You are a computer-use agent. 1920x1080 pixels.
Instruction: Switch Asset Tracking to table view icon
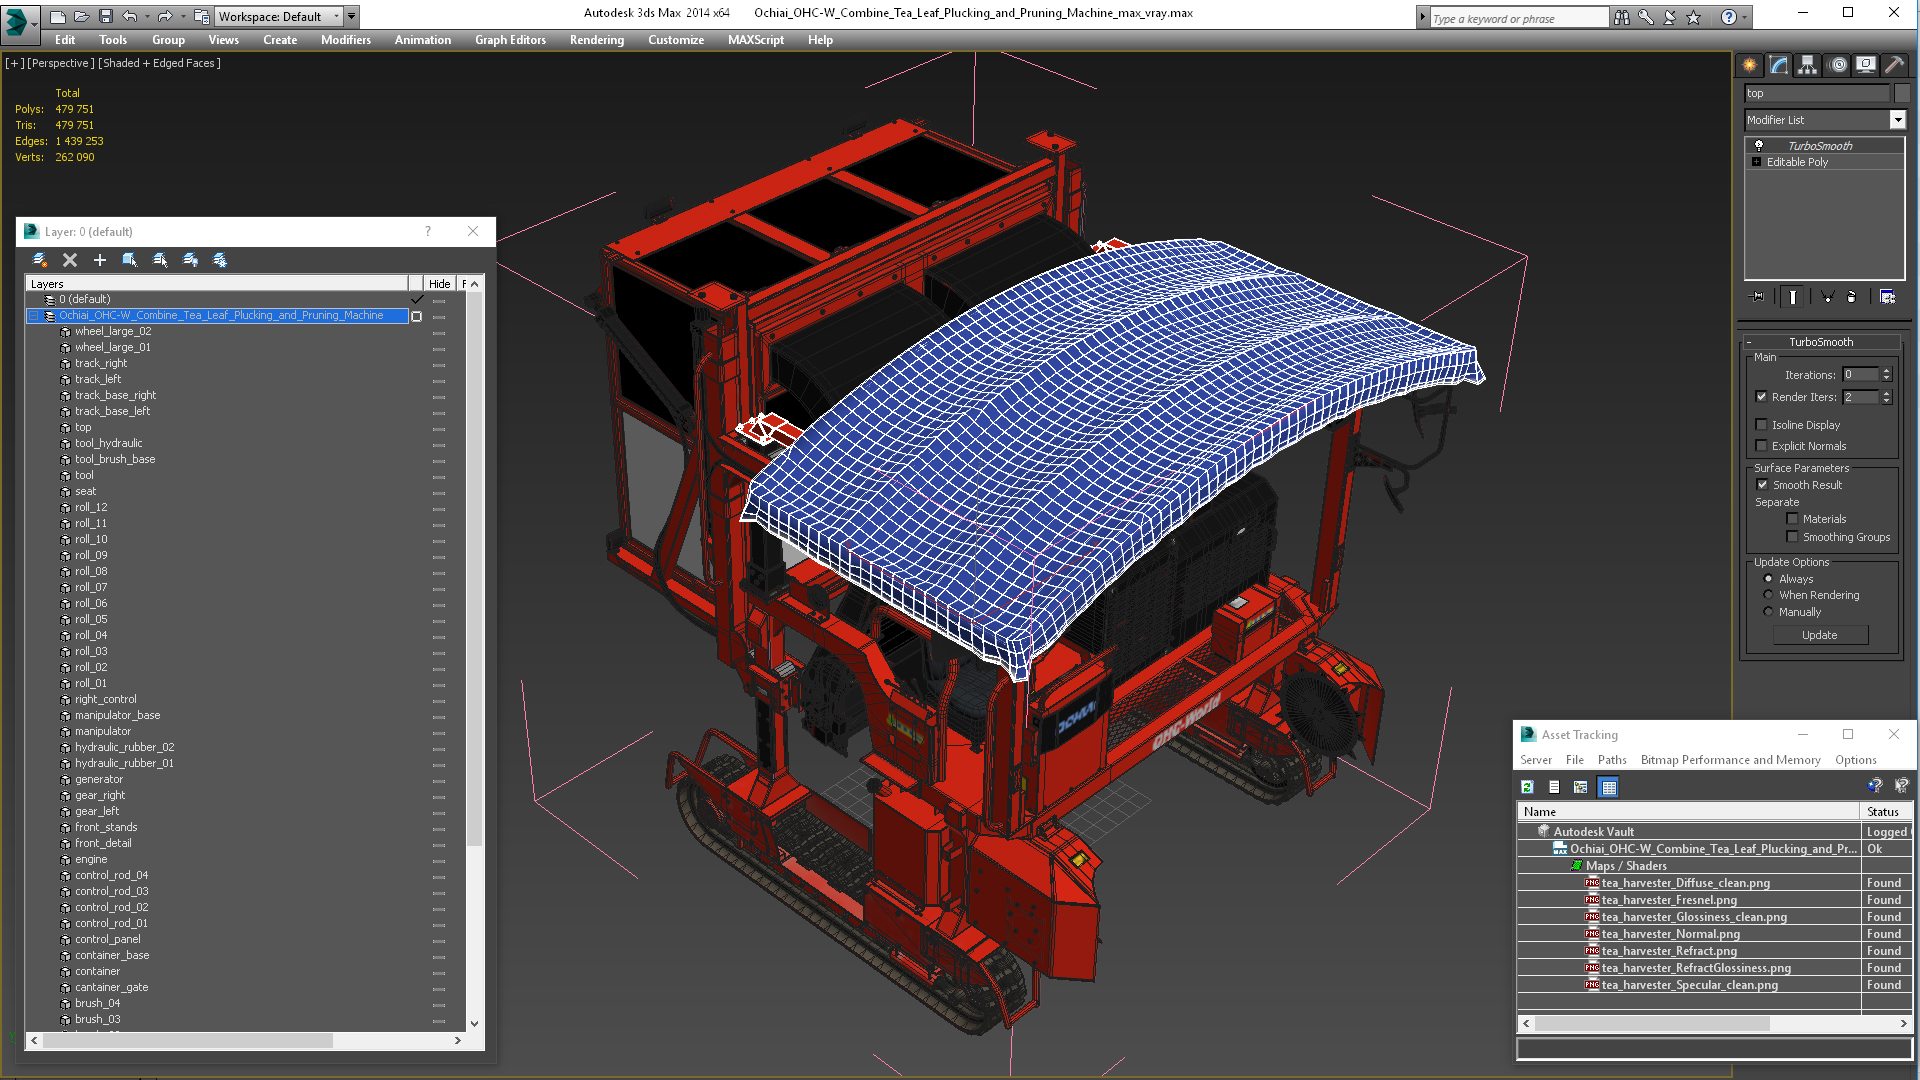(1608, 788)
